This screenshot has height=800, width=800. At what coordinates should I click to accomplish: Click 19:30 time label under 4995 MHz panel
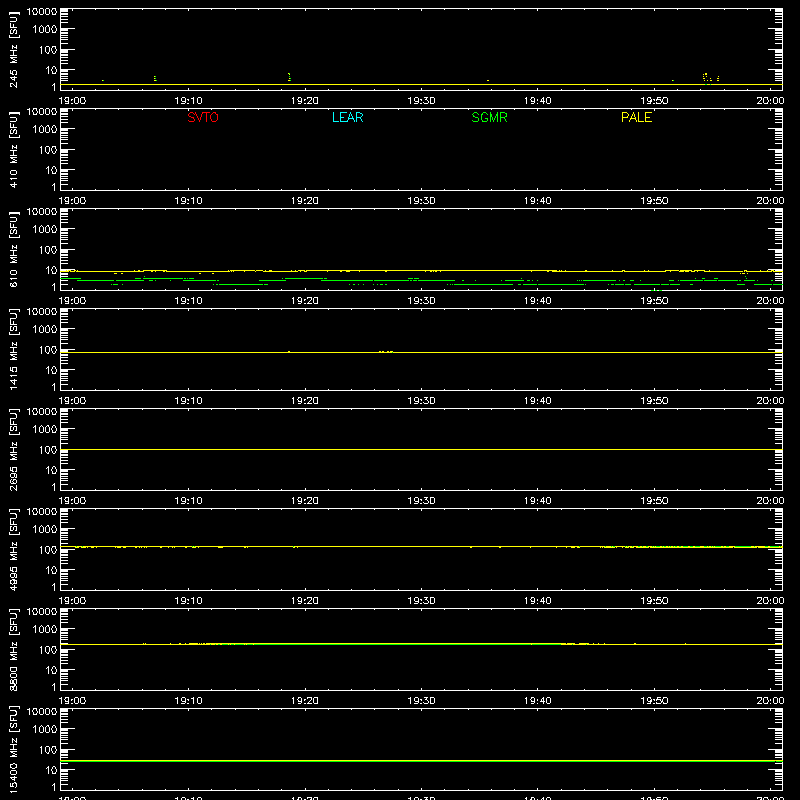click(x=421, y=601)
